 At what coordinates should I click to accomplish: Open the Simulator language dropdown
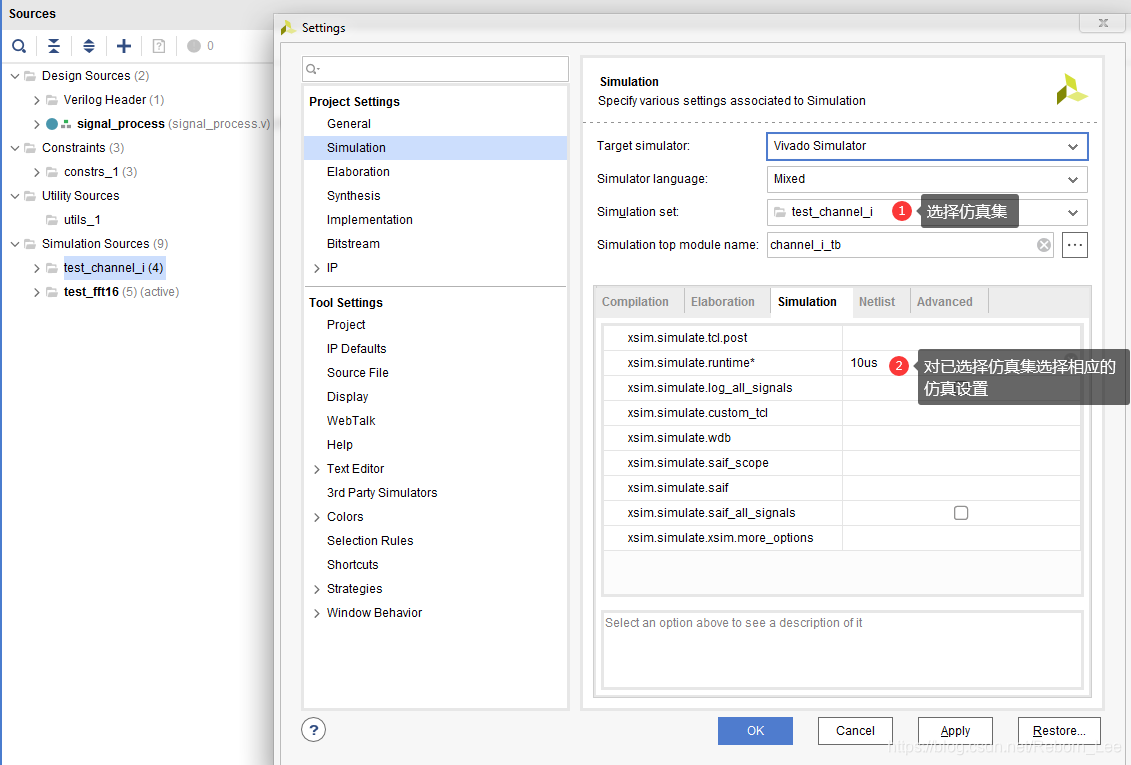pos(927,180)
